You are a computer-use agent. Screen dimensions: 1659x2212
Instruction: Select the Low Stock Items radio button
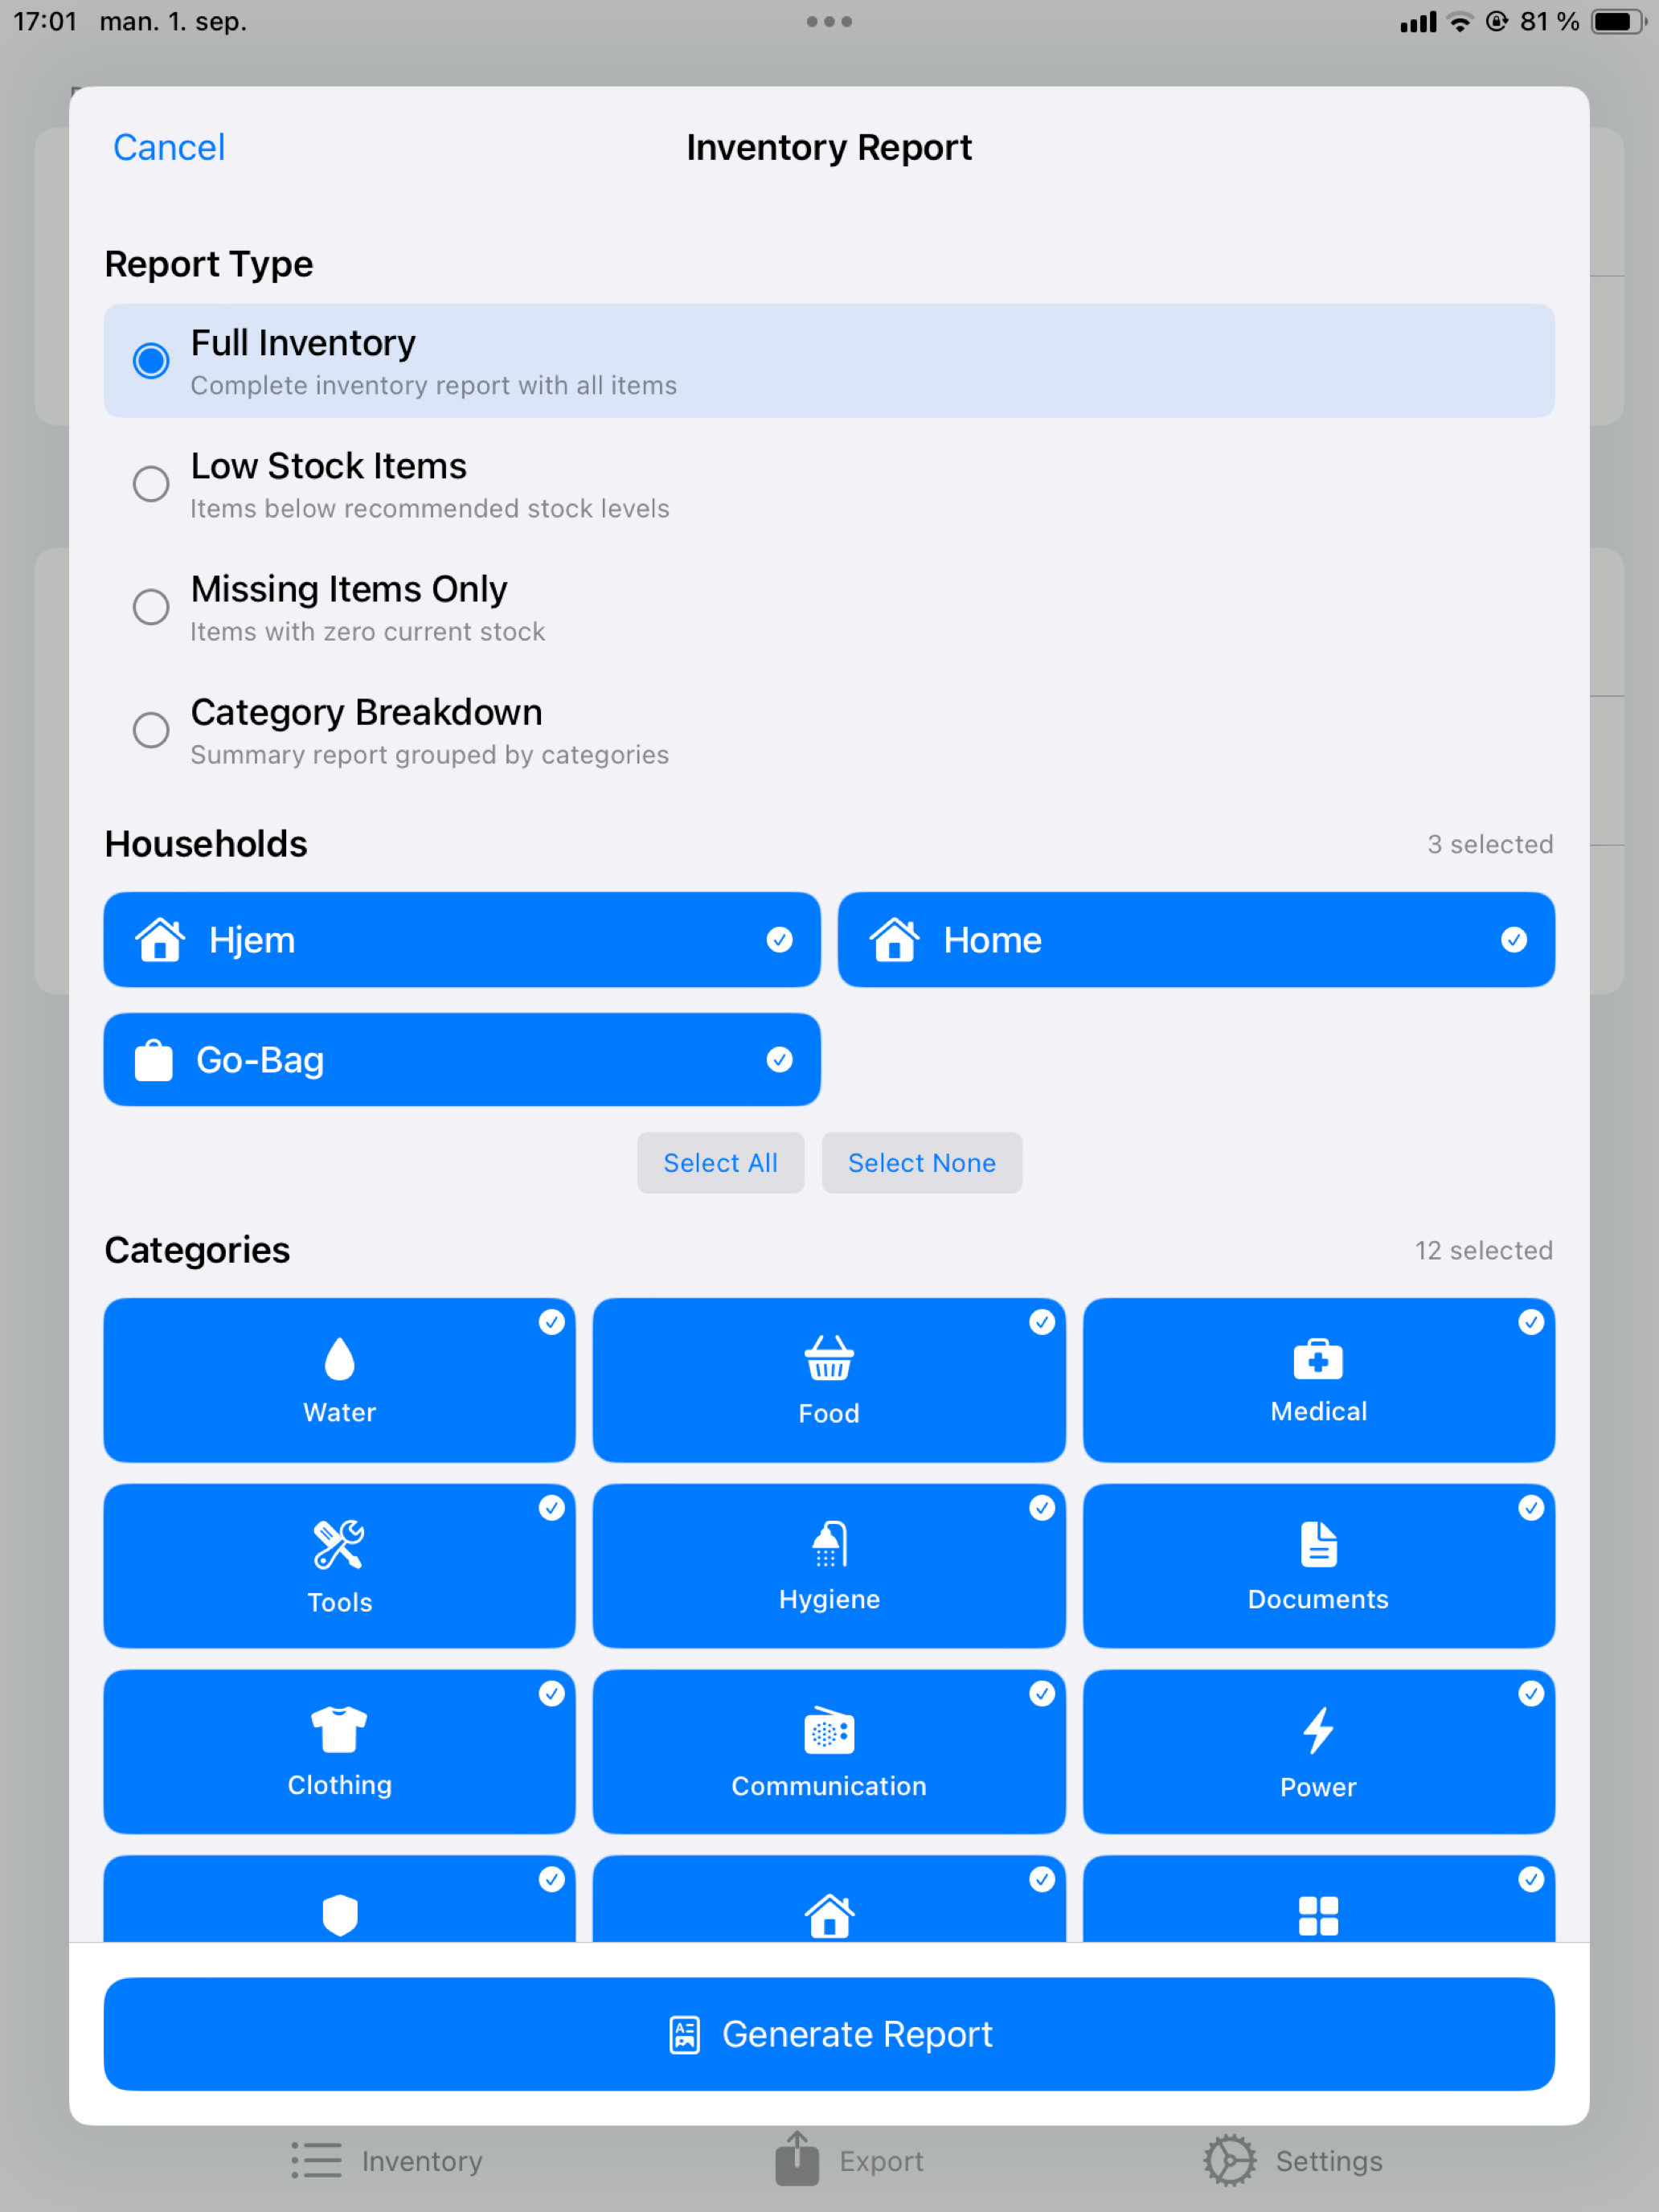[x=151, y=484]
